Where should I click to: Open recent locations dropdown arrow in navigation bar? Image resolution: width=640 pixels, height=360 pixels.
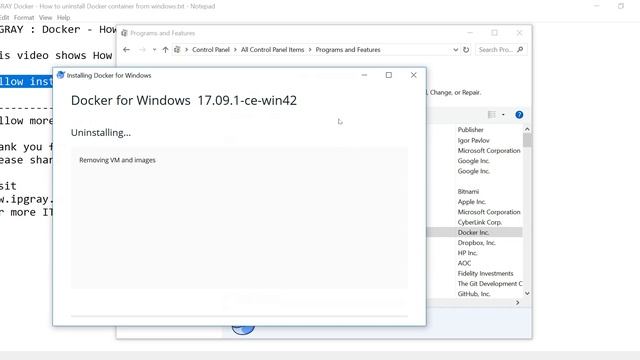[x=154, y=50]
